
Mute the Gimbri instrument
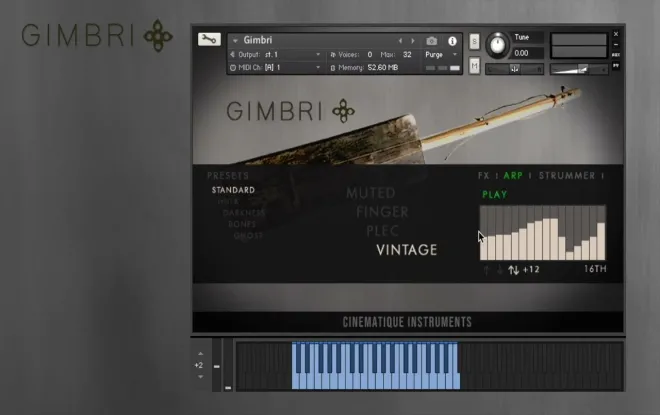[474, 66]
